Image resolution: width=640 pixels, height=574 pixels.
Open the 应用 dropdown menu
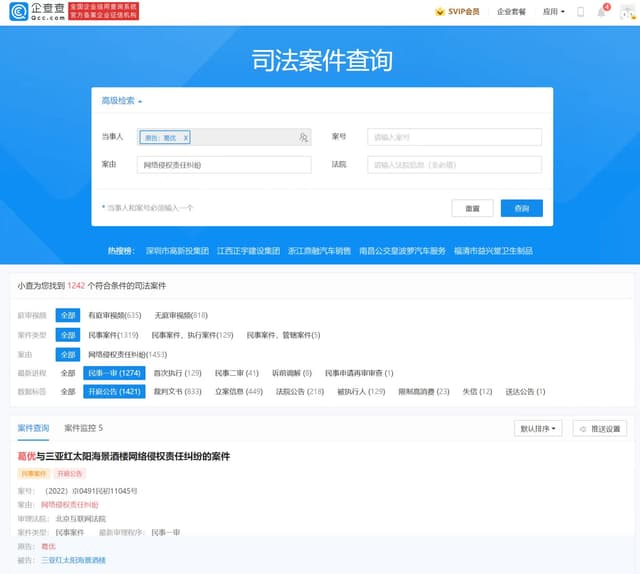[x=553, y=12]
